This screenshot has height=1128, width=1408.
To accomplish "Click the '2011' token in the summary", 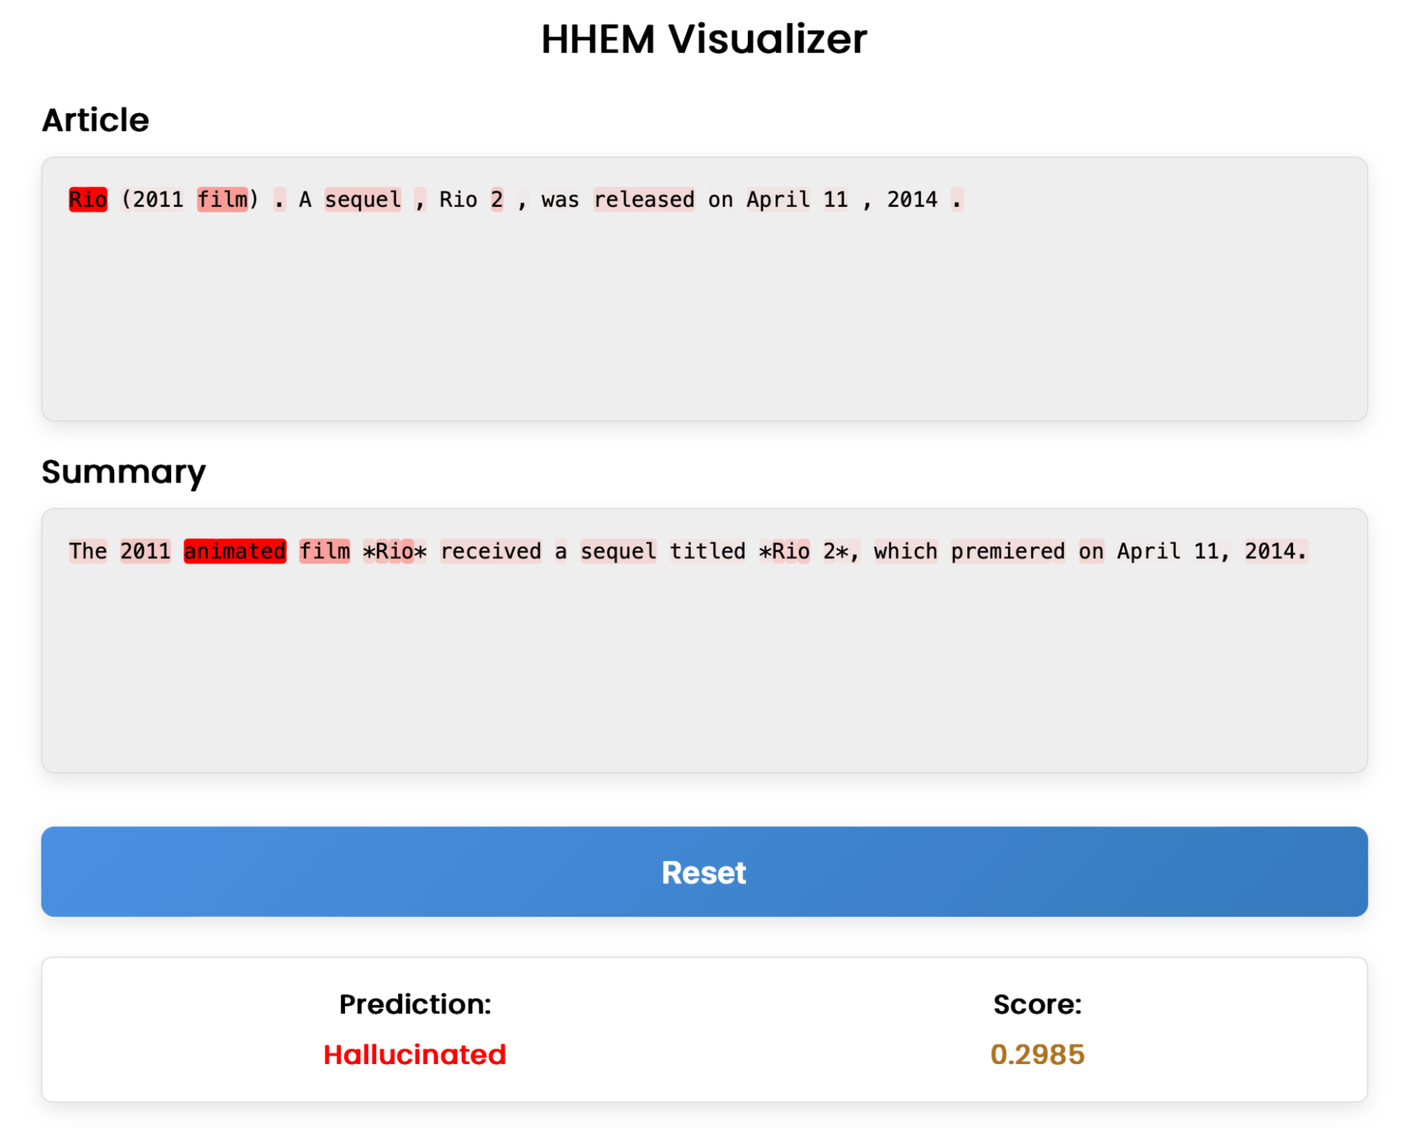I will pos(145,551).
